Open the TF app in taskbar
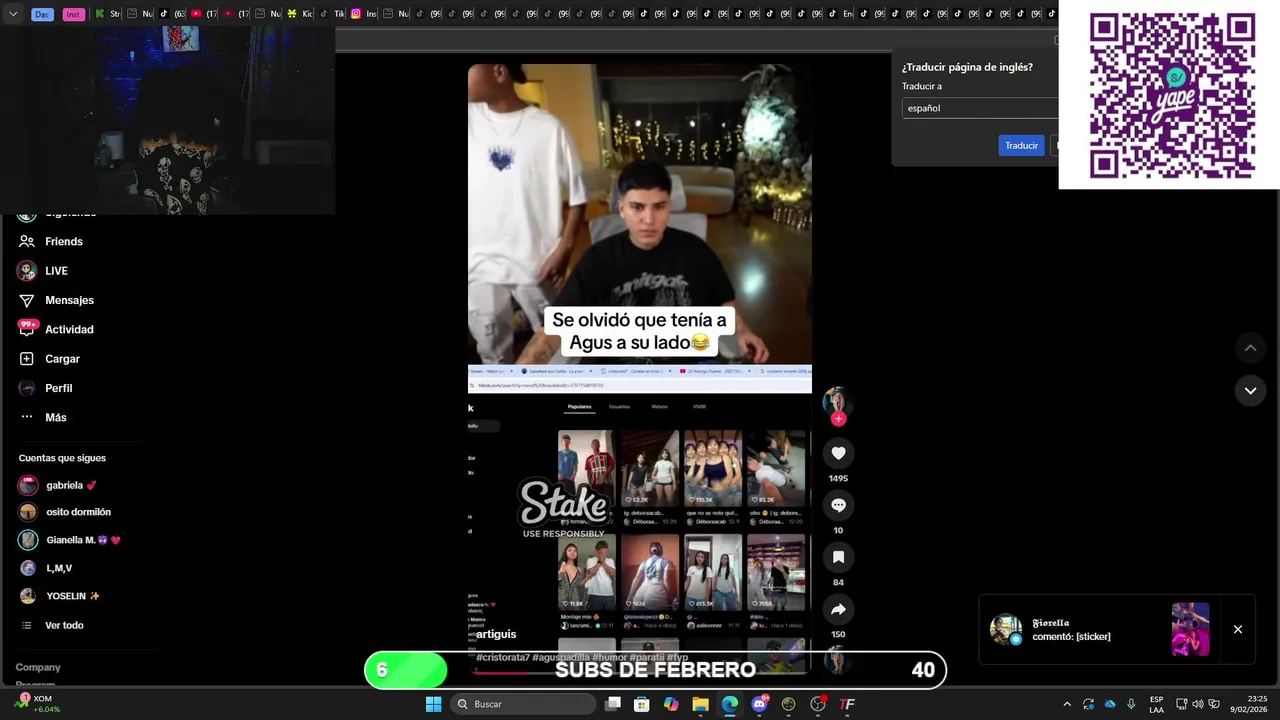This screenshot has width=1280, height=720. coord(847,704)
